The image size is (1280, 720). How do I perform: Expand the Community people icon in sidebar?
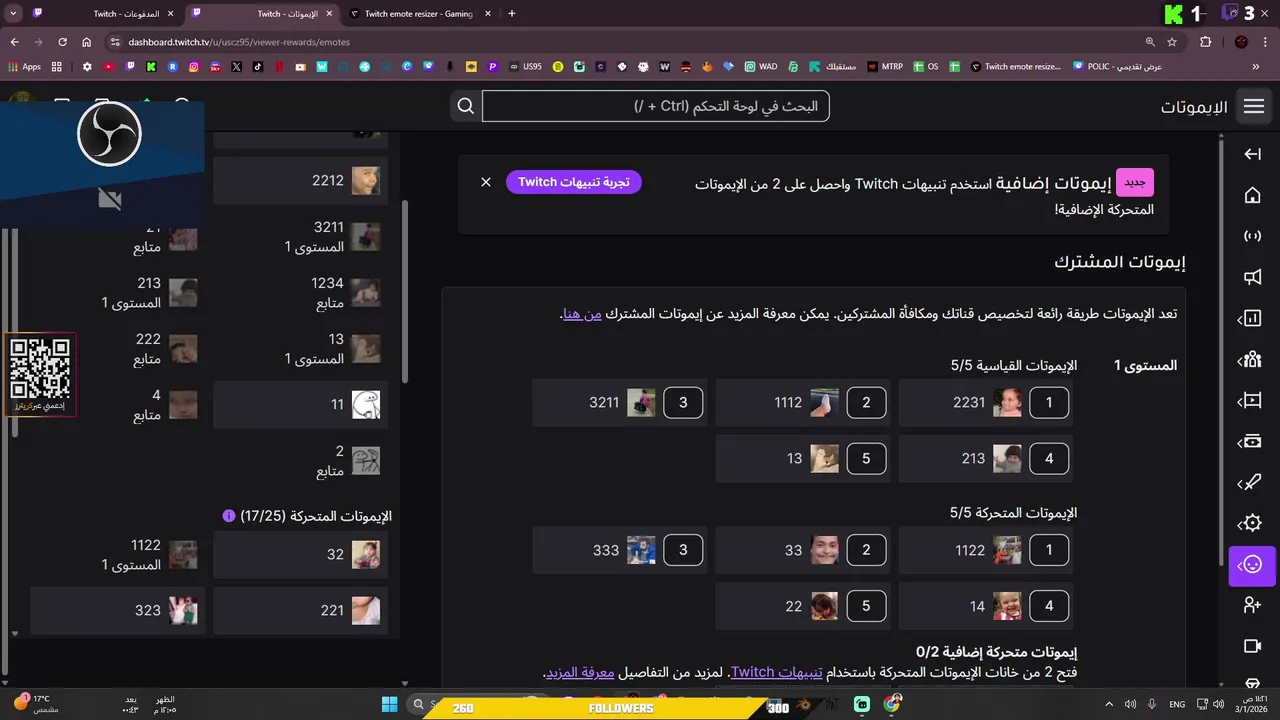point(1250,360)
